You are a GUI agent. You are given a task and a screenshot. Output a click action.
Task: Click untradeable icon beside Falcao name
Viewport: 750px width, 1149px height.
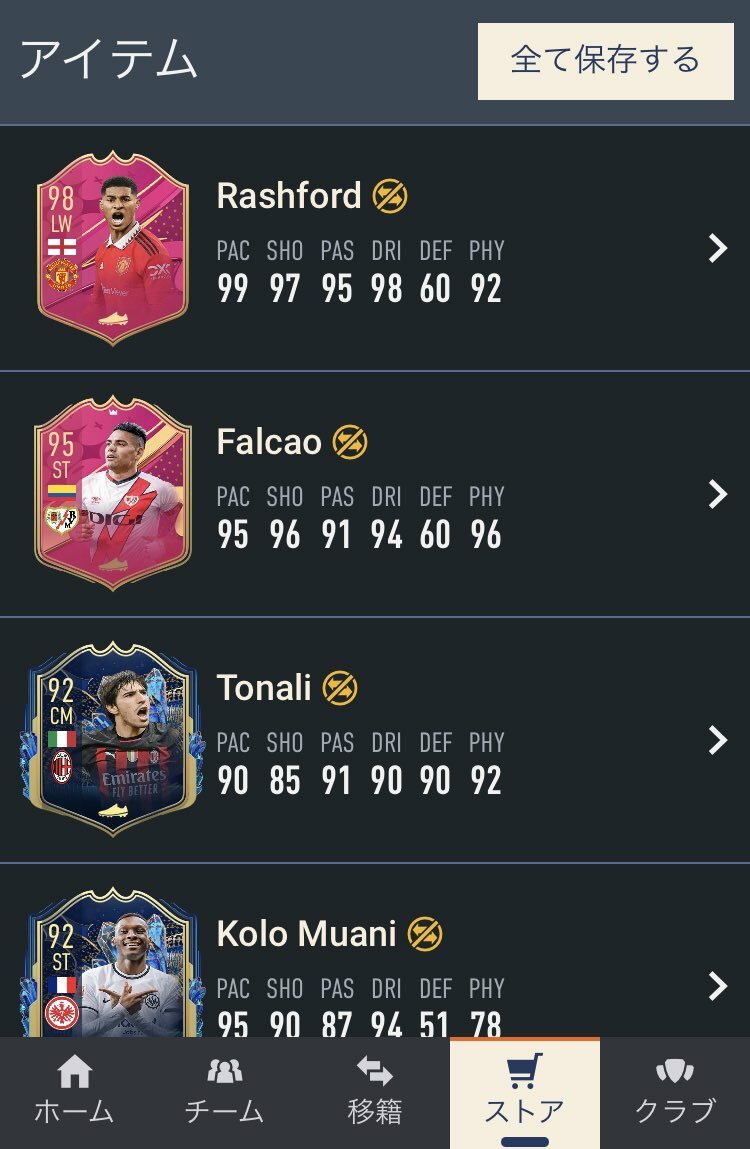[x=350, y=442]
